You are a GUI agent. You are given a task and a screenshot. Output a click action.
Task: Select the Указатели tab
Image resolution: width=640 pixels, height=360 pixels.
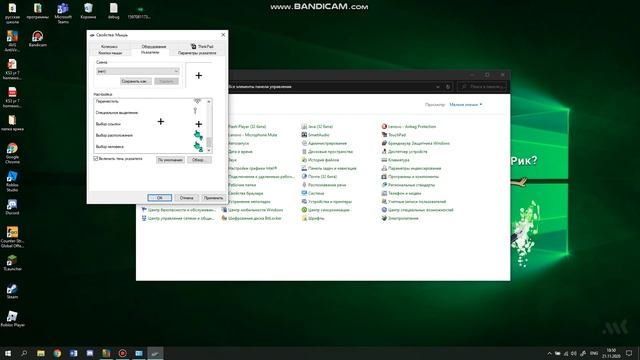150,52
